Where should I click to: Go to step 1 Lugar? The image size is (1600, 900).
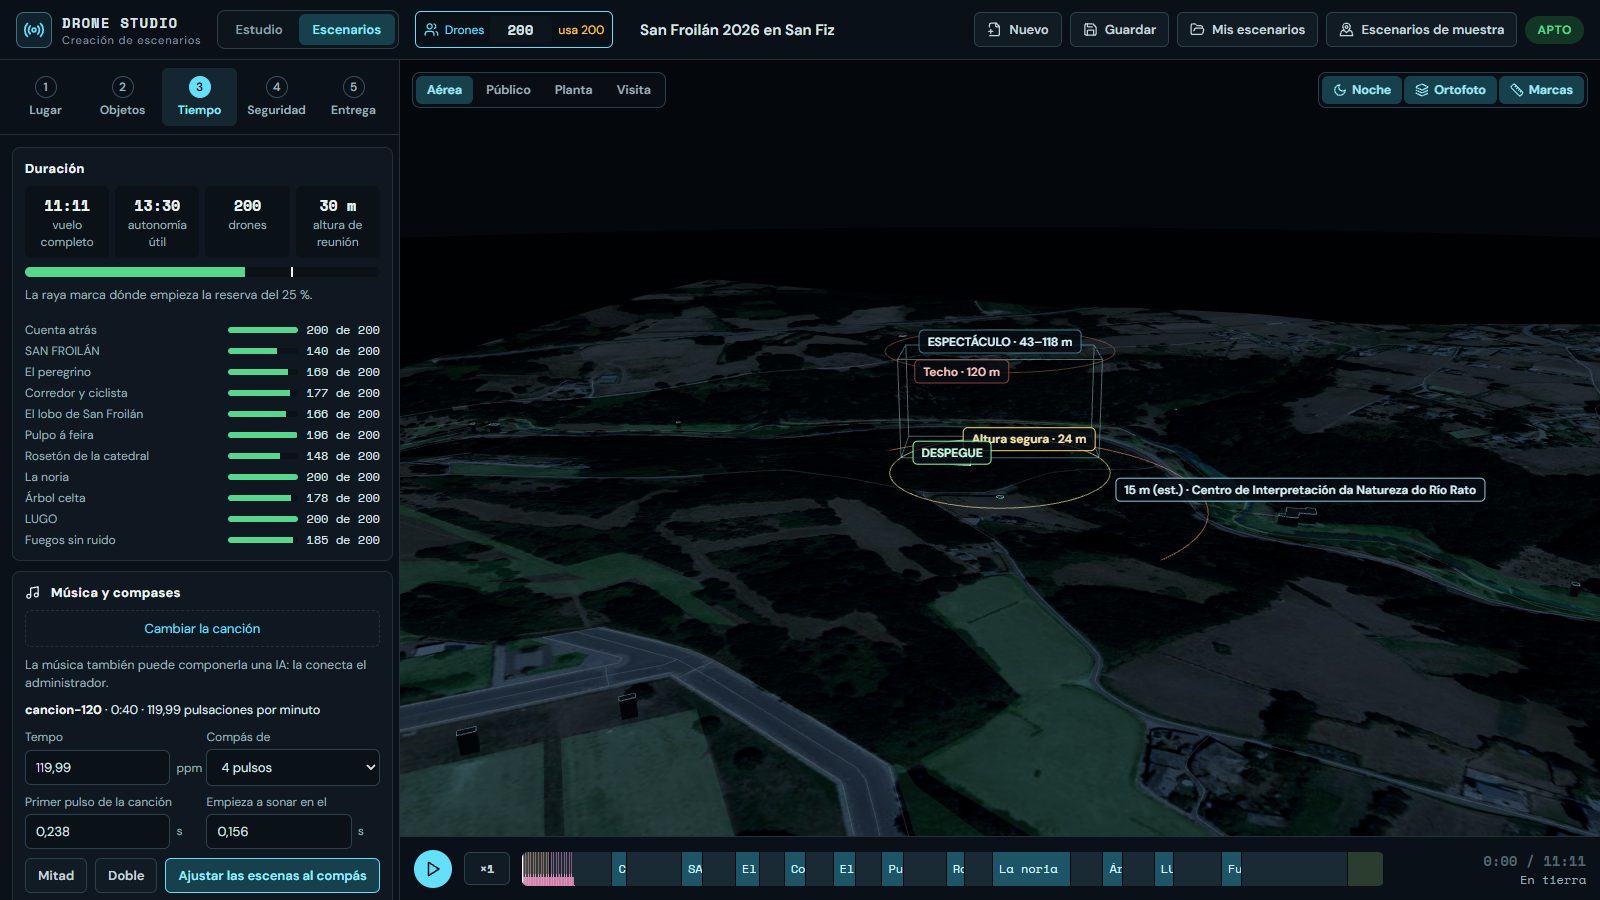pyautogui.click(x=45, y=97)
